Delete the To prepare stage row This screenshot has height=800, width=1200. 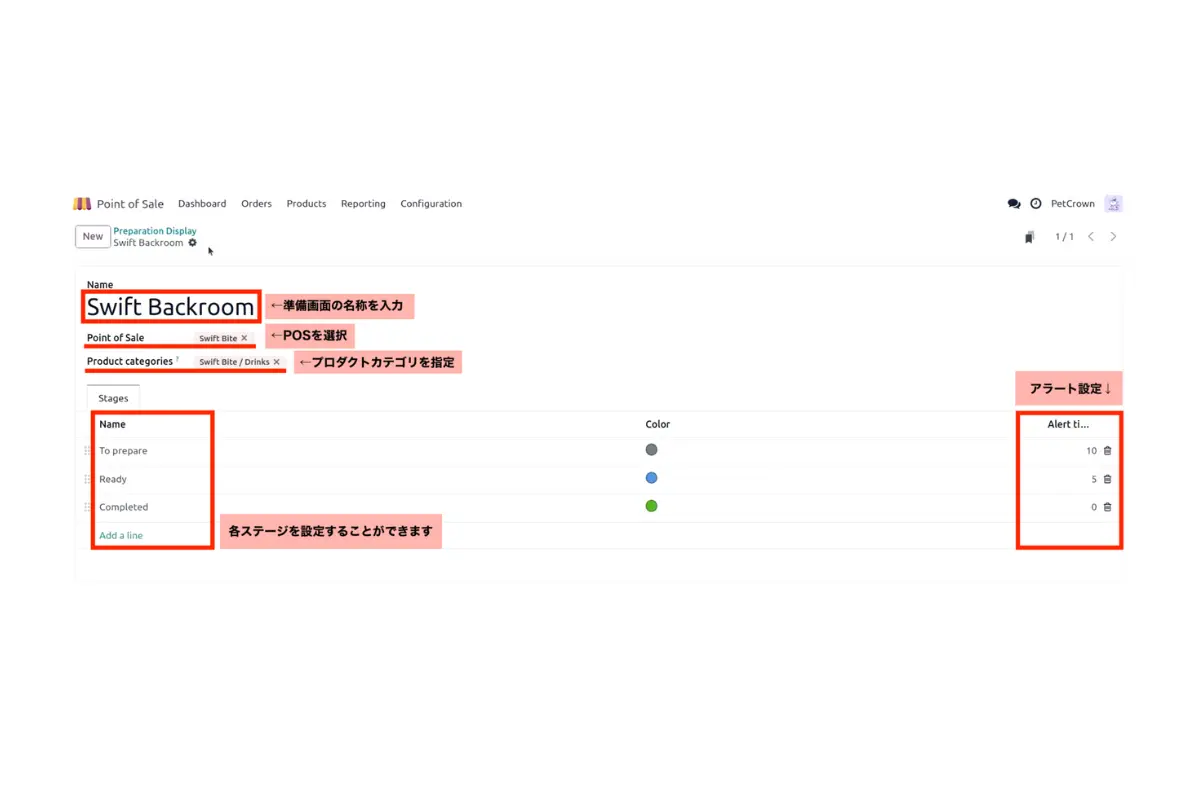1107,451
